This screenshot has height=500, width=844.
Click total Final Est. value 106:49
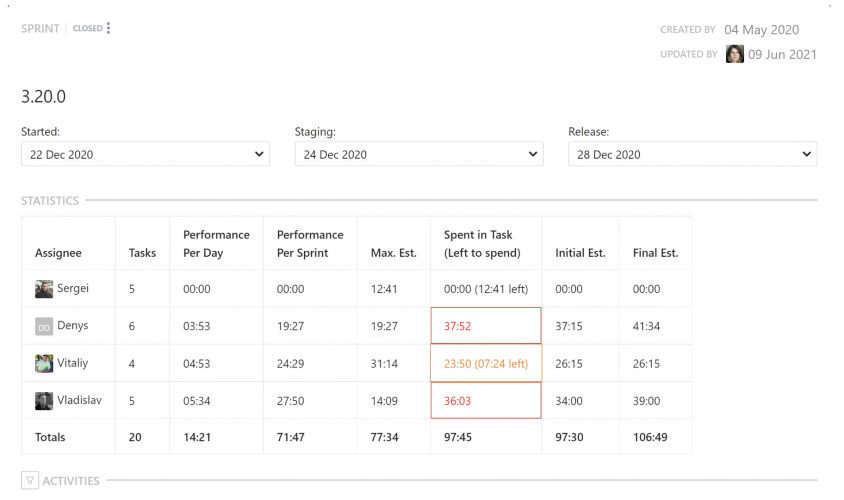pyautogui.click(x=650, y=437)
